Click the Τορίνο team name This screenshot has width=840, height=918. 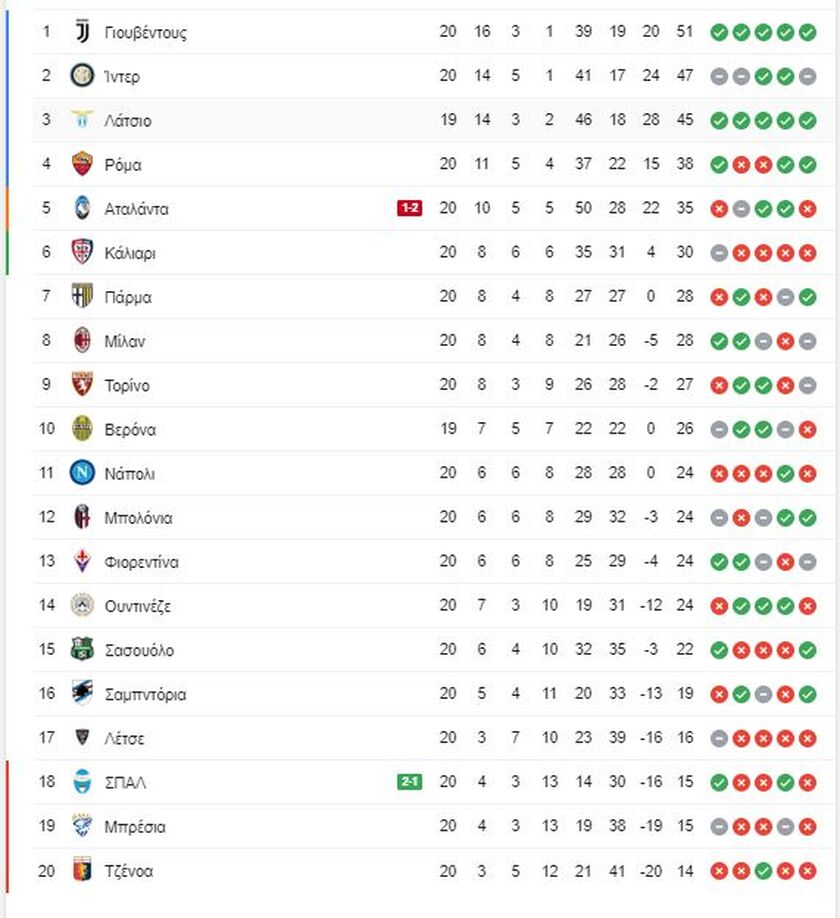coord(127,385)
